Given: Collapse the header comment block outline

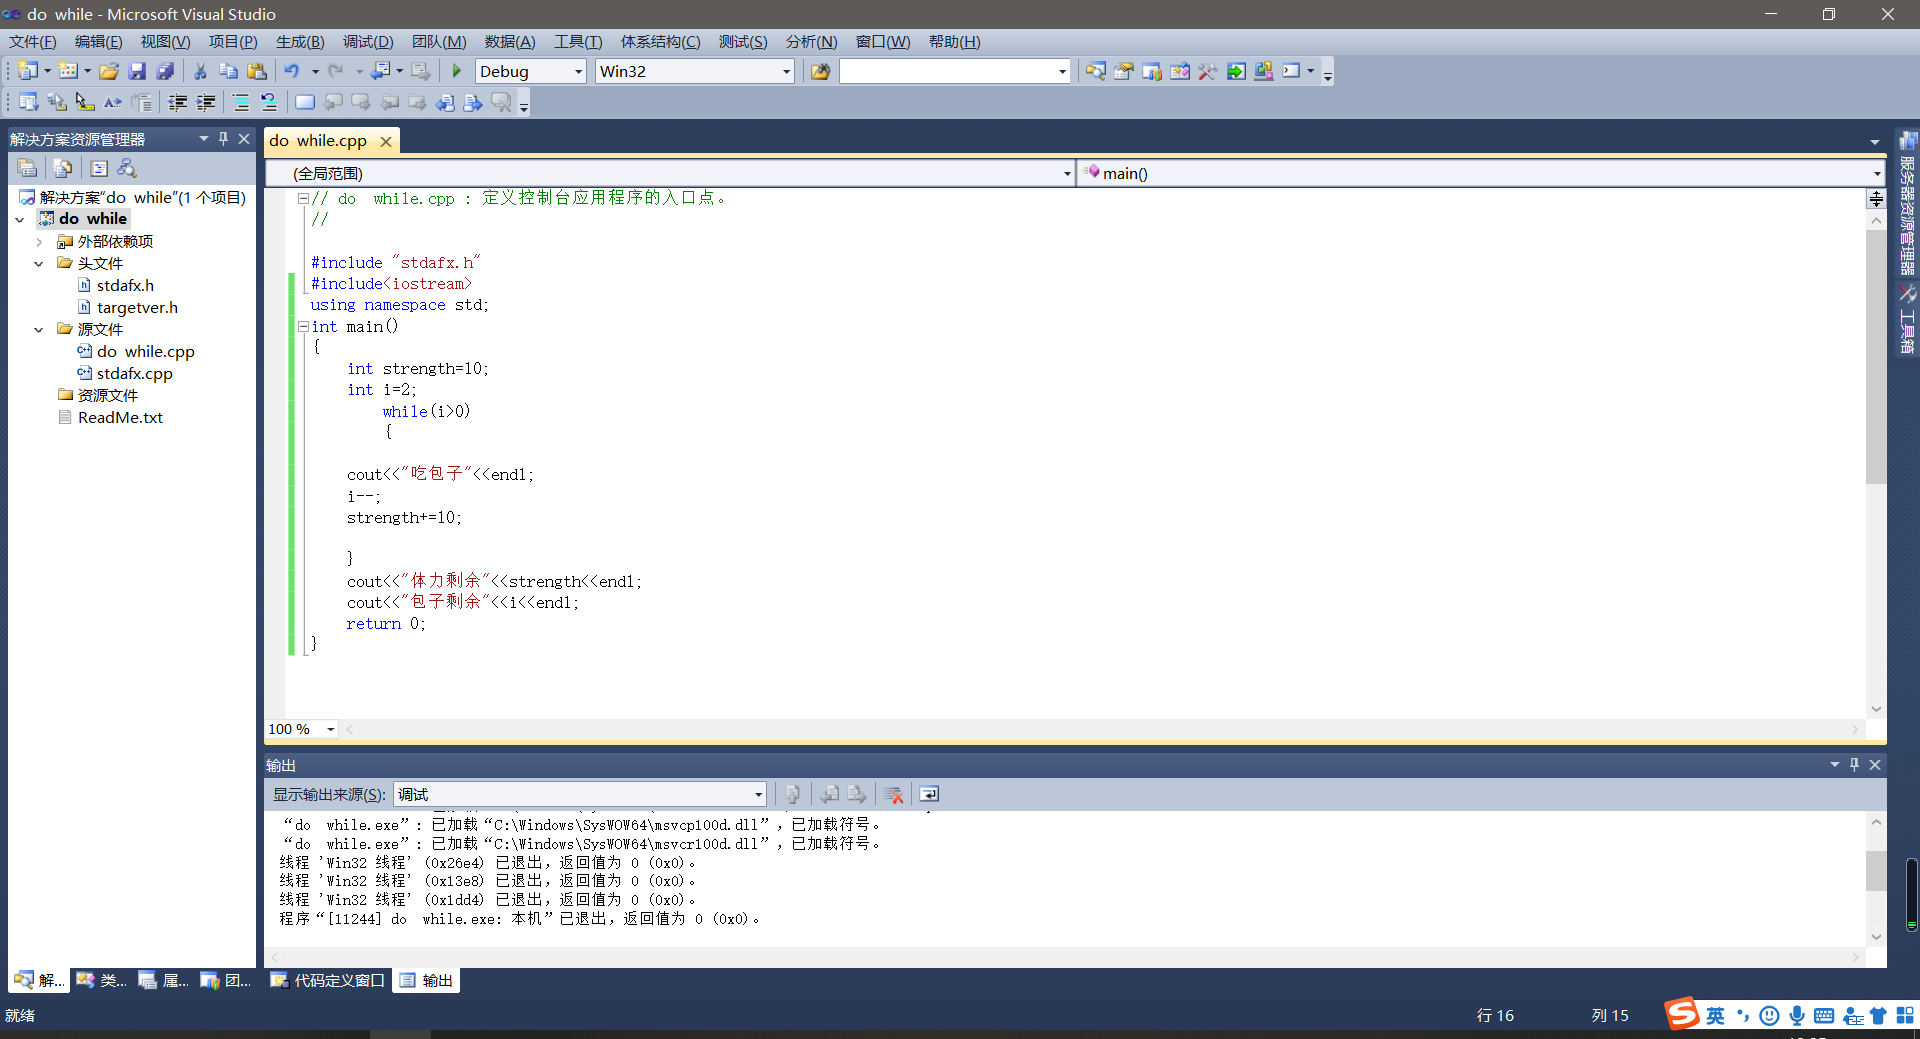Looking at the screenshot, I should (302, 198).
